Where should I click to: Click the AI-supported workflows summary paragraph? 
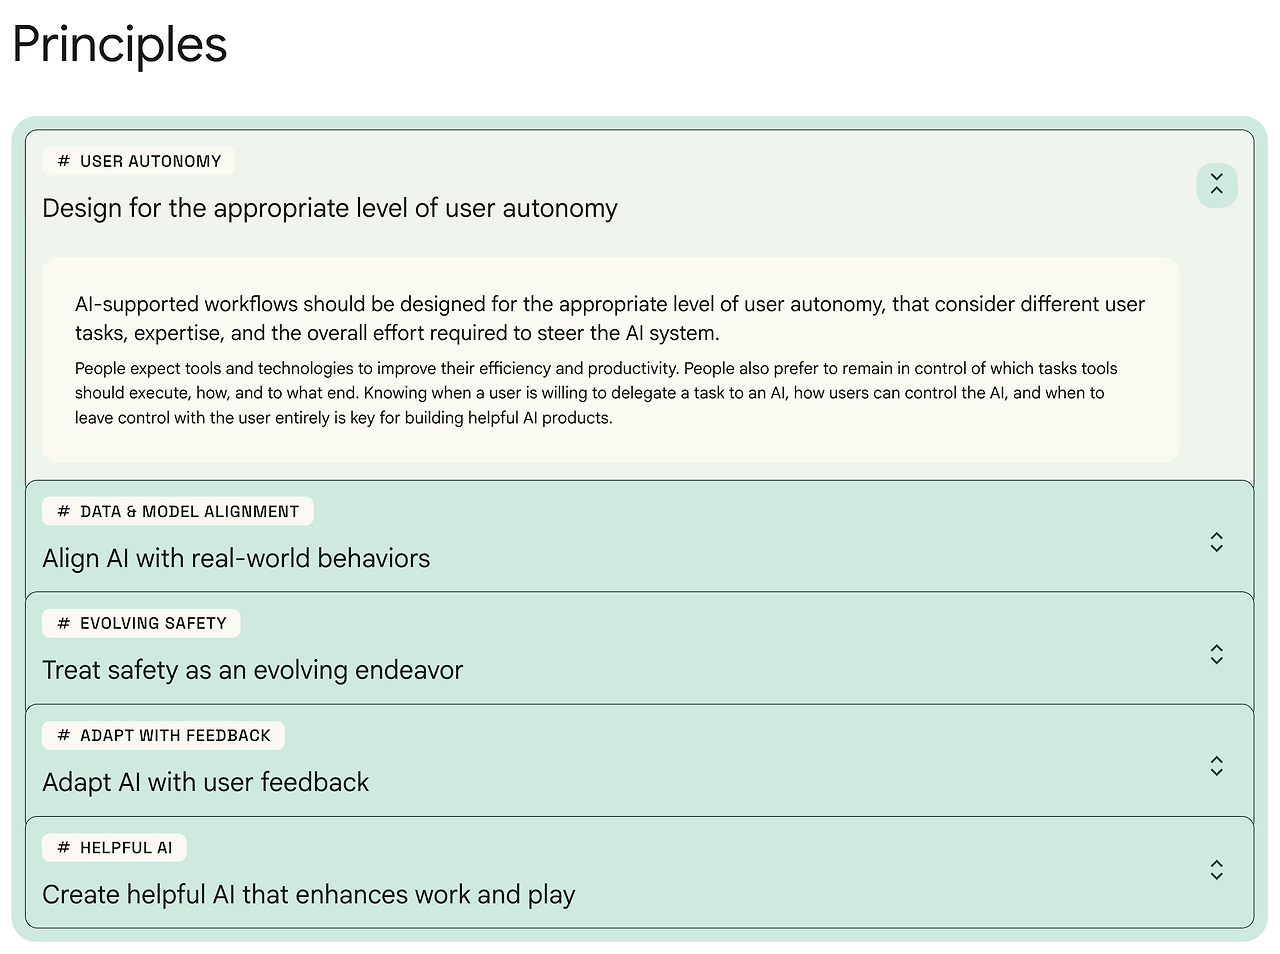609,318
